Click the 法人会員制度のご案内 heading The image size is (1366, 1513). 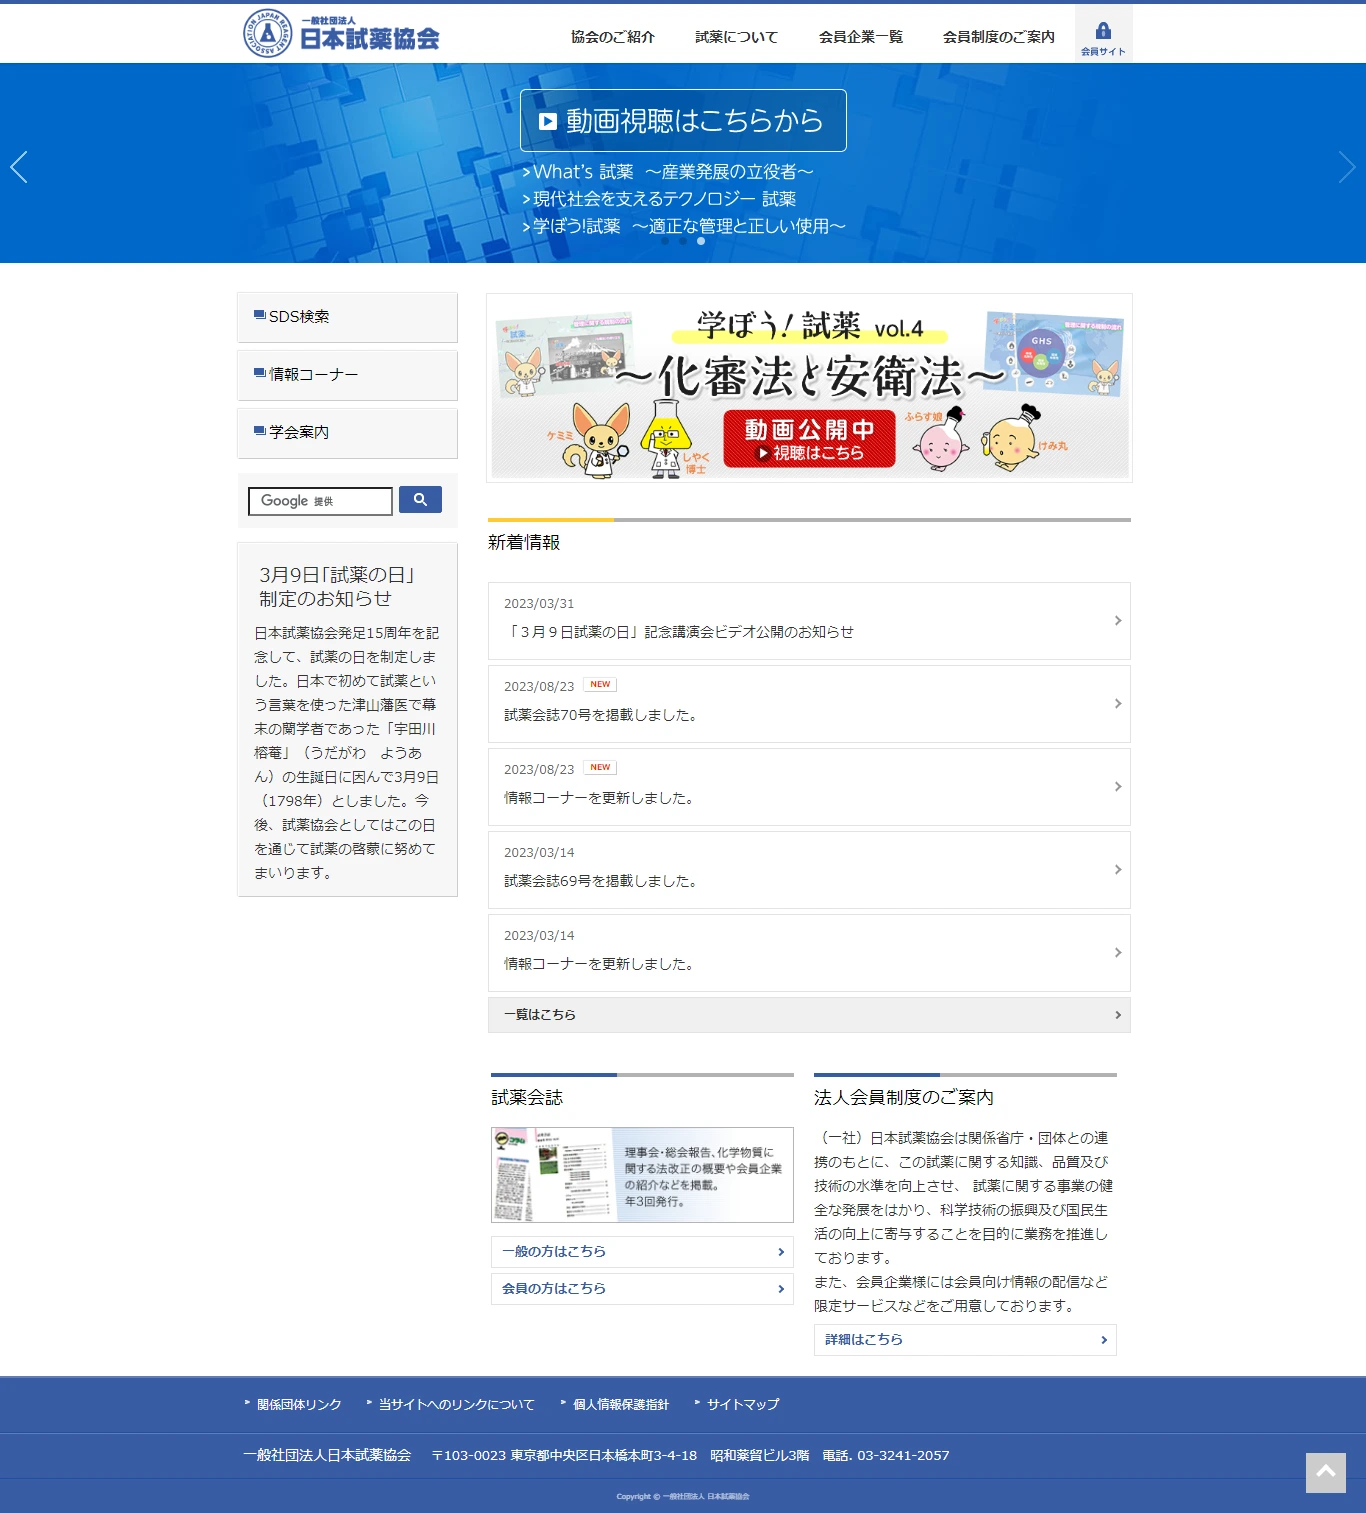point(904,1098)
